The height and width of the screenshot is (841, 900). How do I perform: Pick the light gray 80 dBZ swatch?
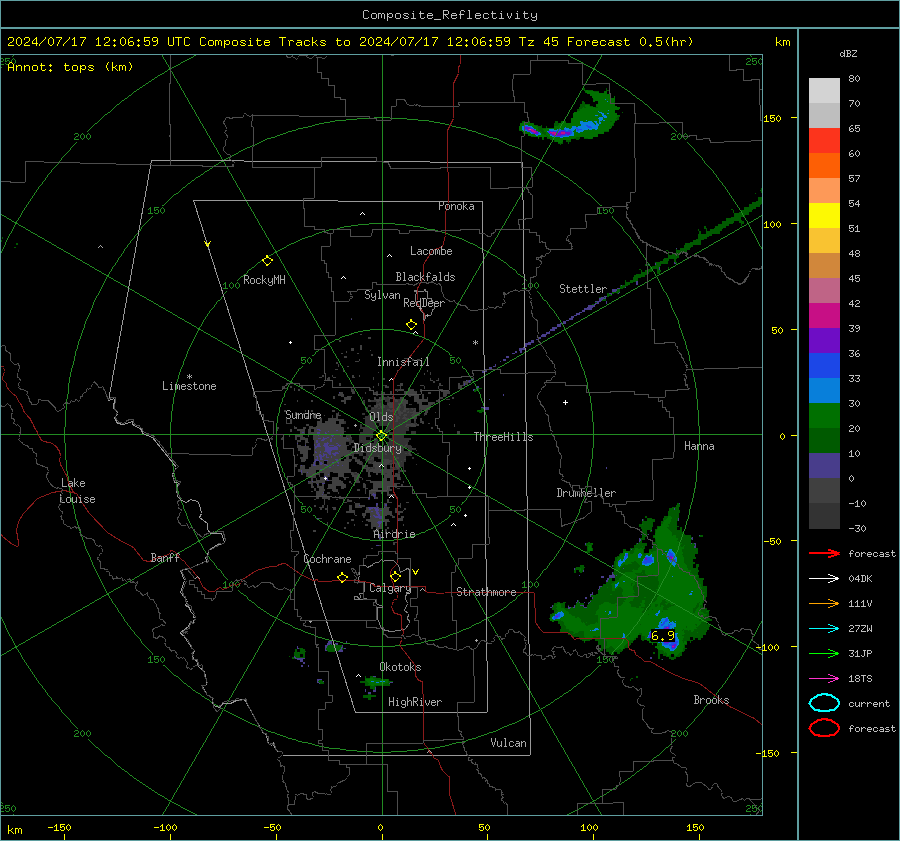(824, 90)
